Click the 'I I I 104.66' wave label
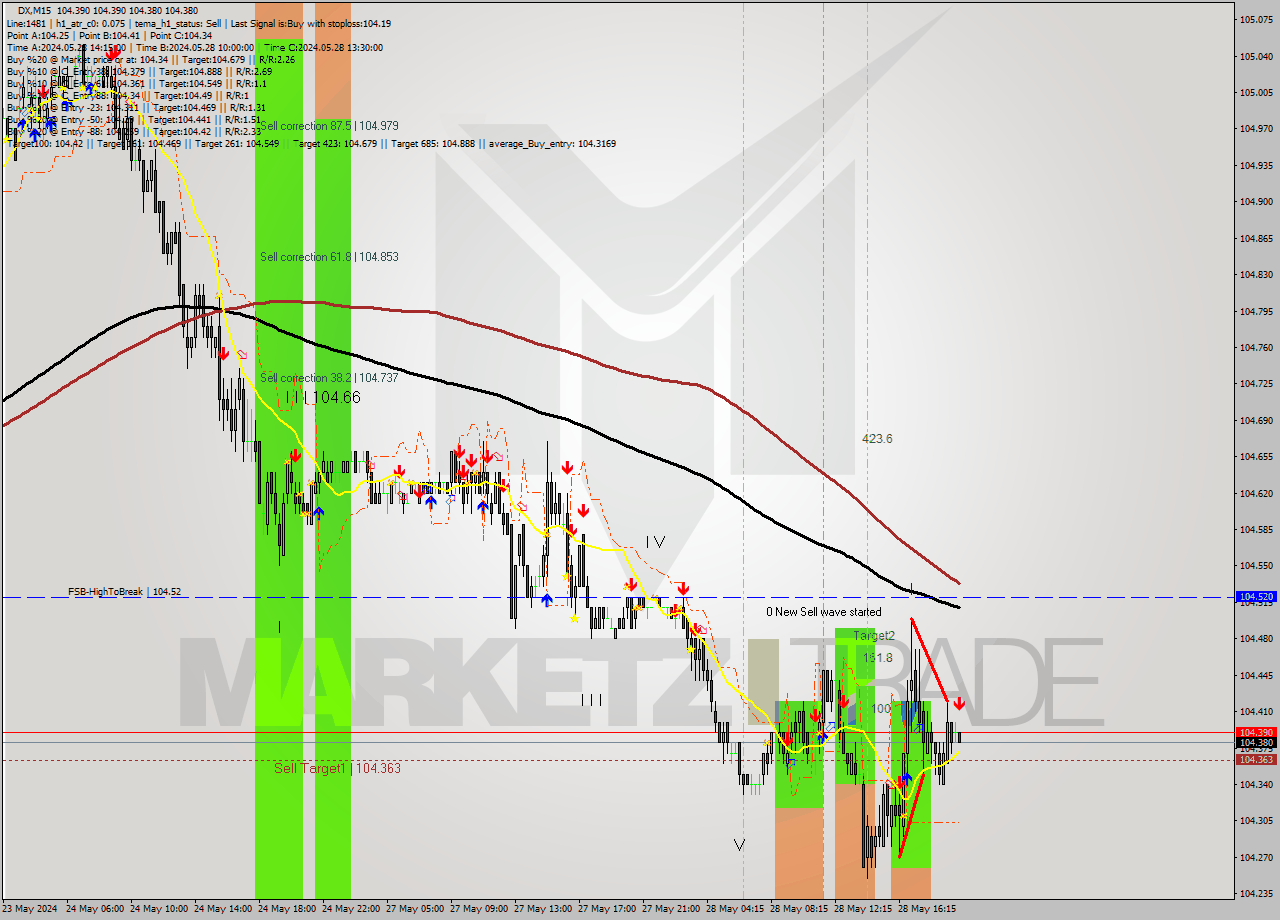This screenshot has width=1280, height=920. coord(322,398)
